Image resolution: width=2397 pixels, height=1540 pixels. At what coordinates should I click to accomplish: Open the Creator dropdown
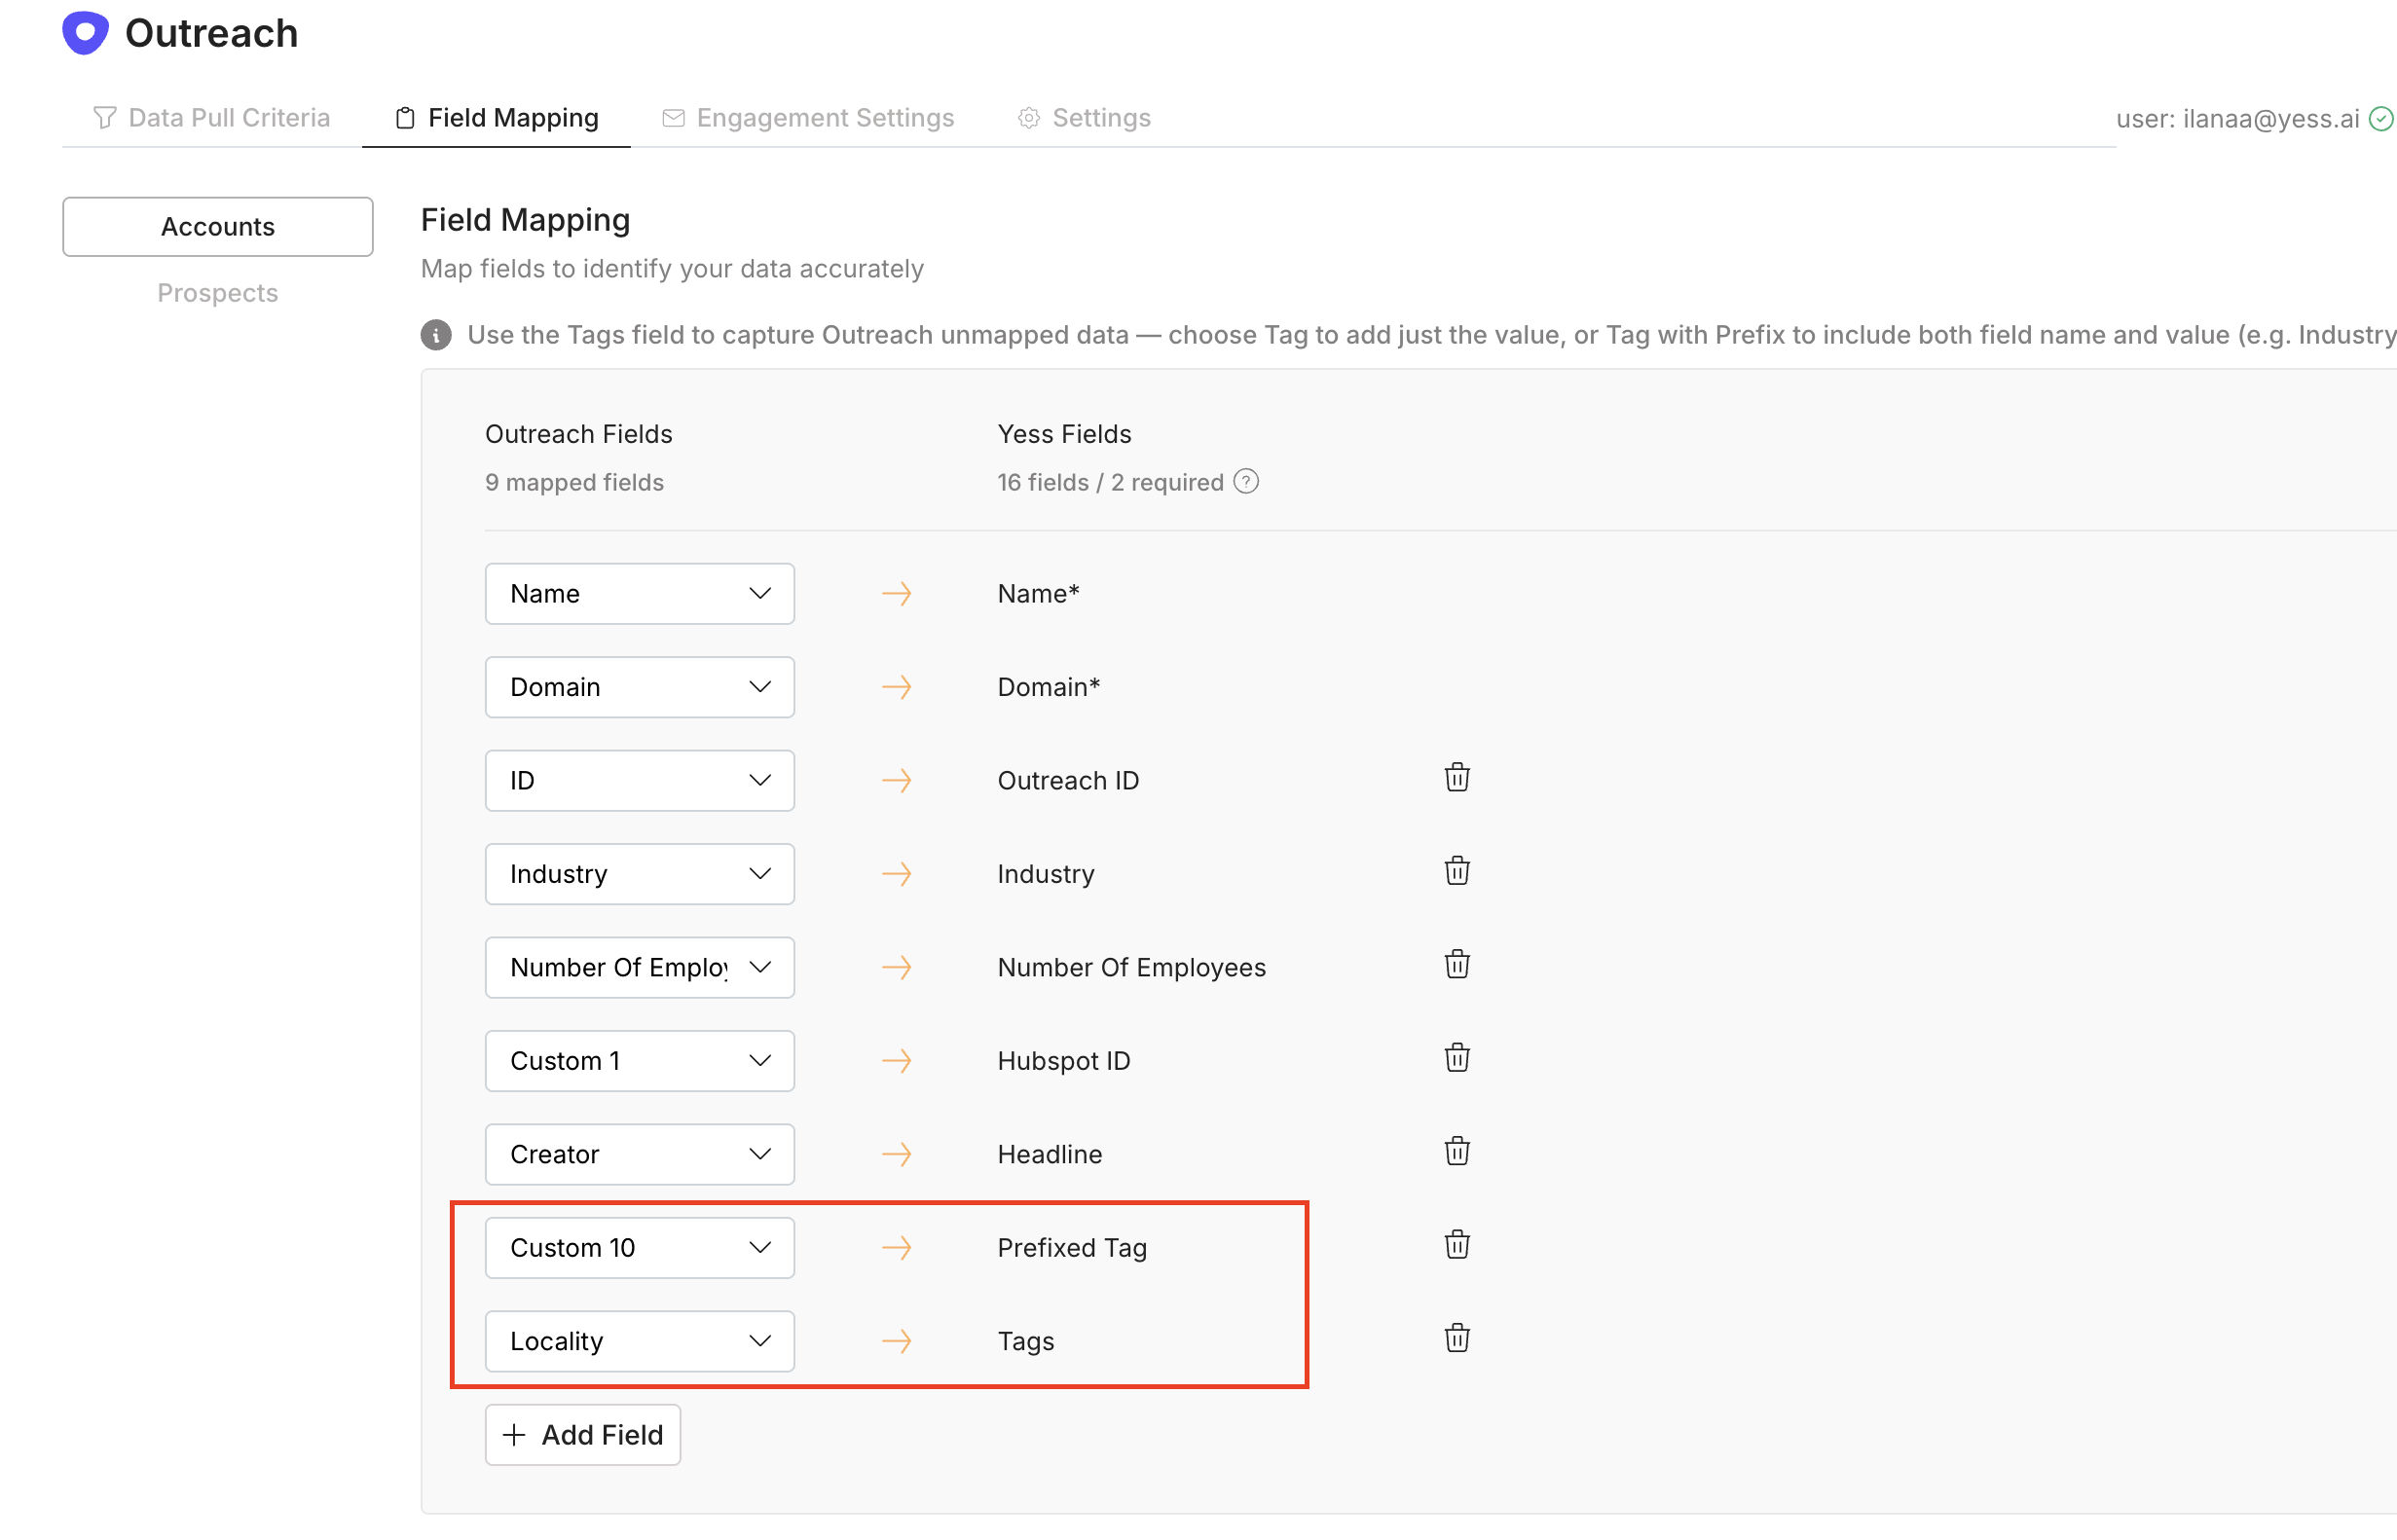[x=639, y=1154]
